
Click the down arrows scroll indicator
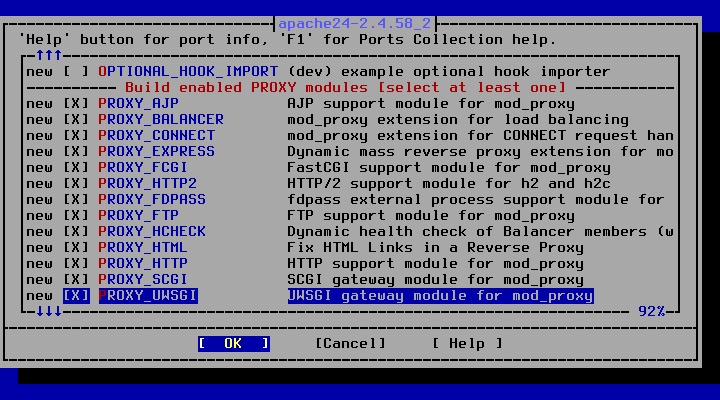coord(49,312)
